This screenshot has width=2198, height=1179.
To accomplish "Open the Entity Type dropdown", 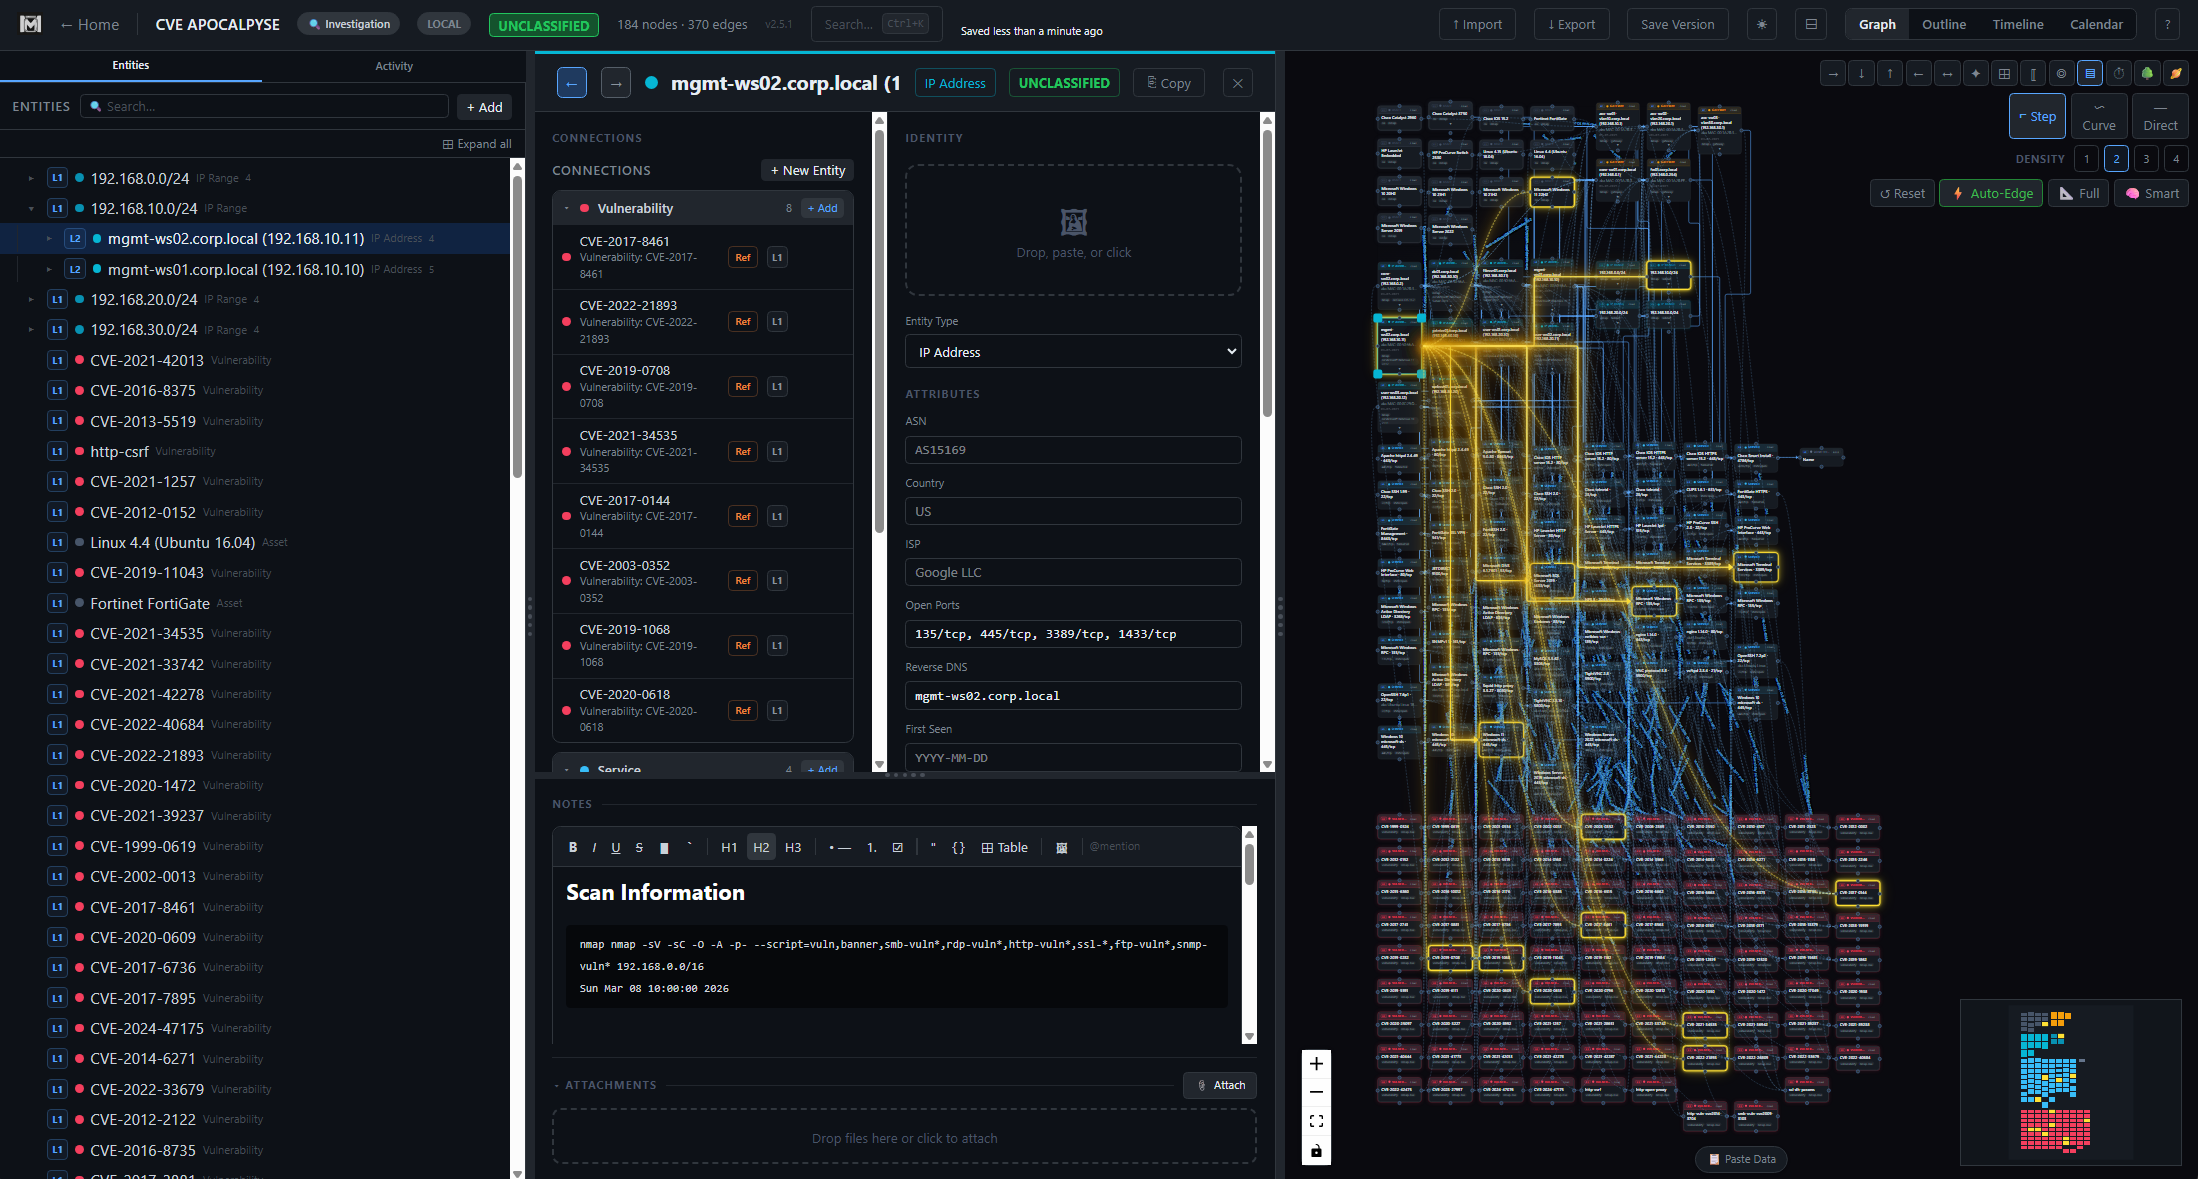I will (x=1073, y=352).
